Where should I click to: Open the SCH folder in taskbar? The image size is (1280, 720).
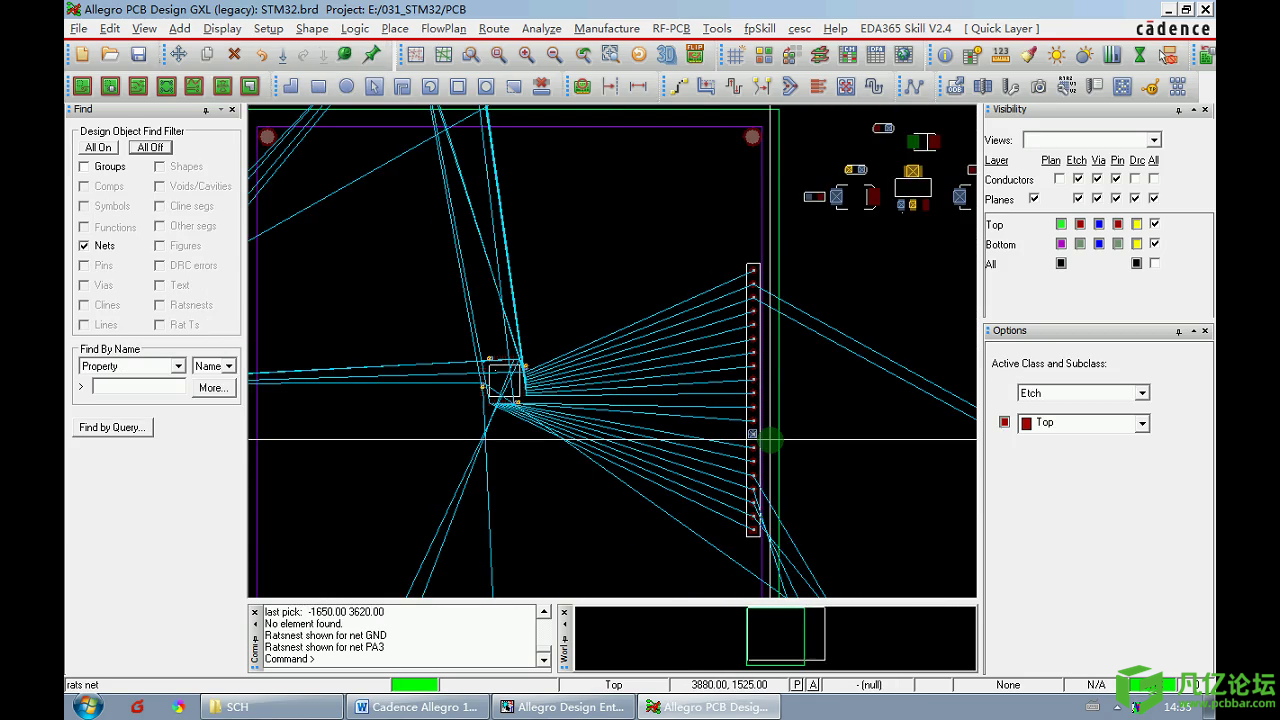click(272, 707)
